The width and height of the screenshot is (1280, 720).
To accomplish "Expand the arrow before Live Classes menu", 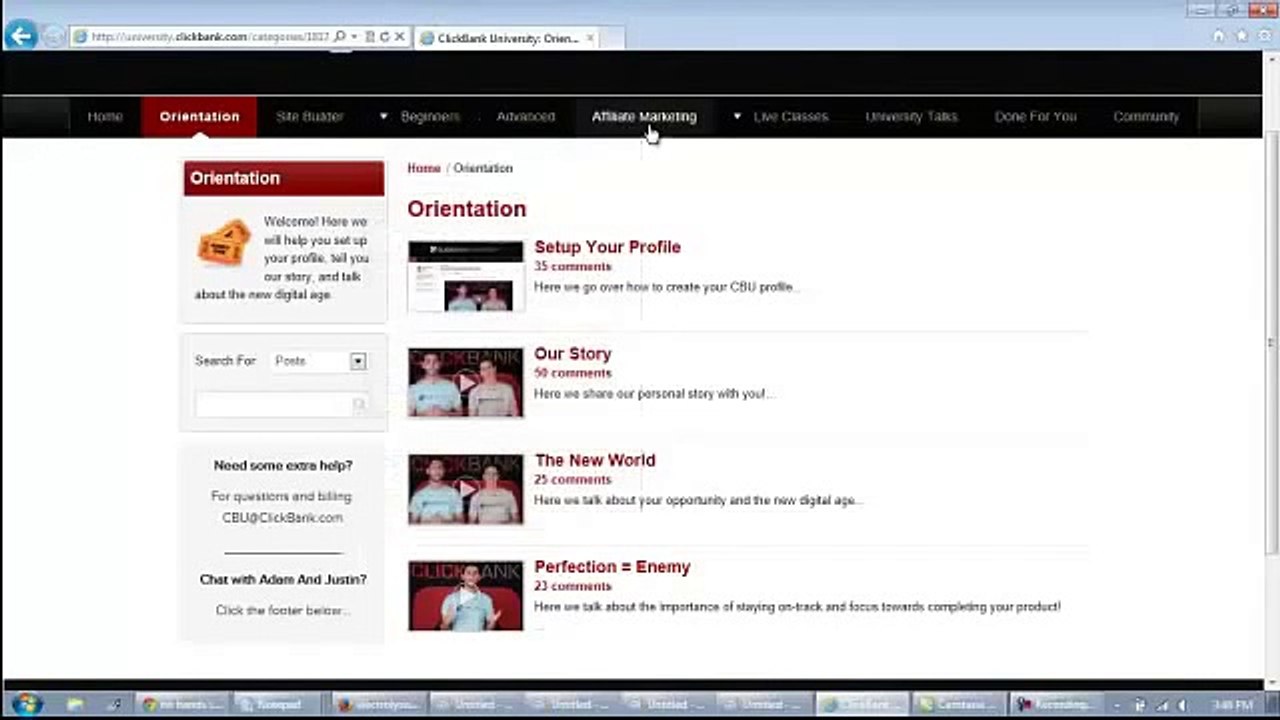I will point(737,117).
